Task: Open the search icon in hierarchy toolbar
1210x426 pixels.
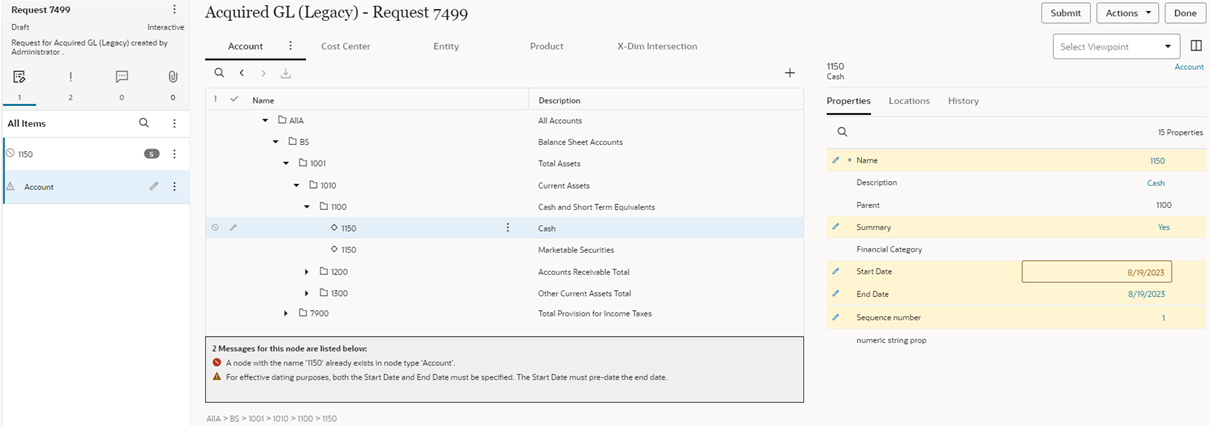Action: tap(220, 73)
